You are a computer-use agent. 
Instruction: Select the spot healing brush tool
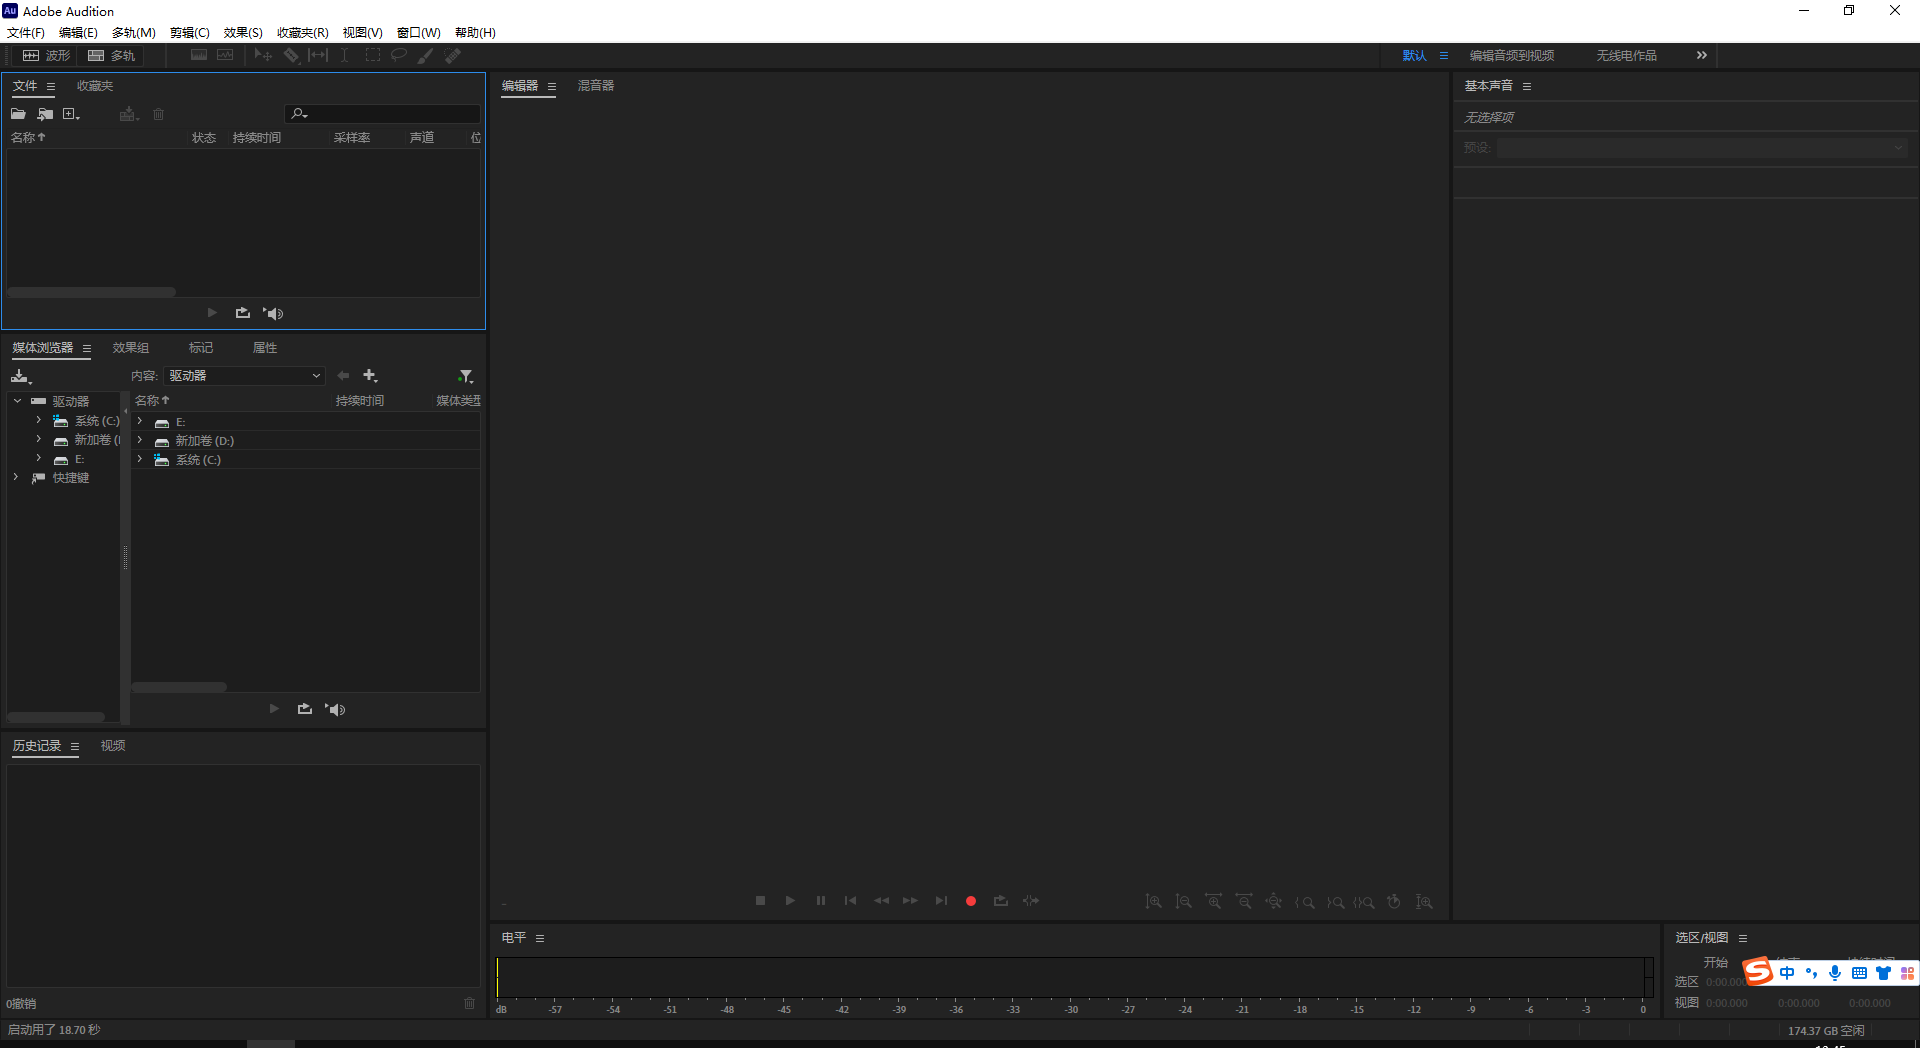tap(452, 55)
